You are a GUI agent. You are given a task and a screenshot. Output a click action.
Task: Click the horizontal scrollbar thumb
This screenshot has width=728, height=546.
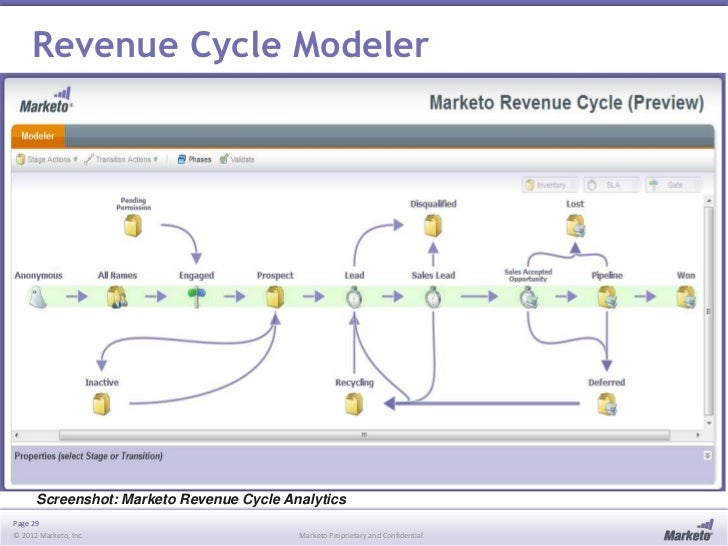pyautogui.click(x=364, y=435)
